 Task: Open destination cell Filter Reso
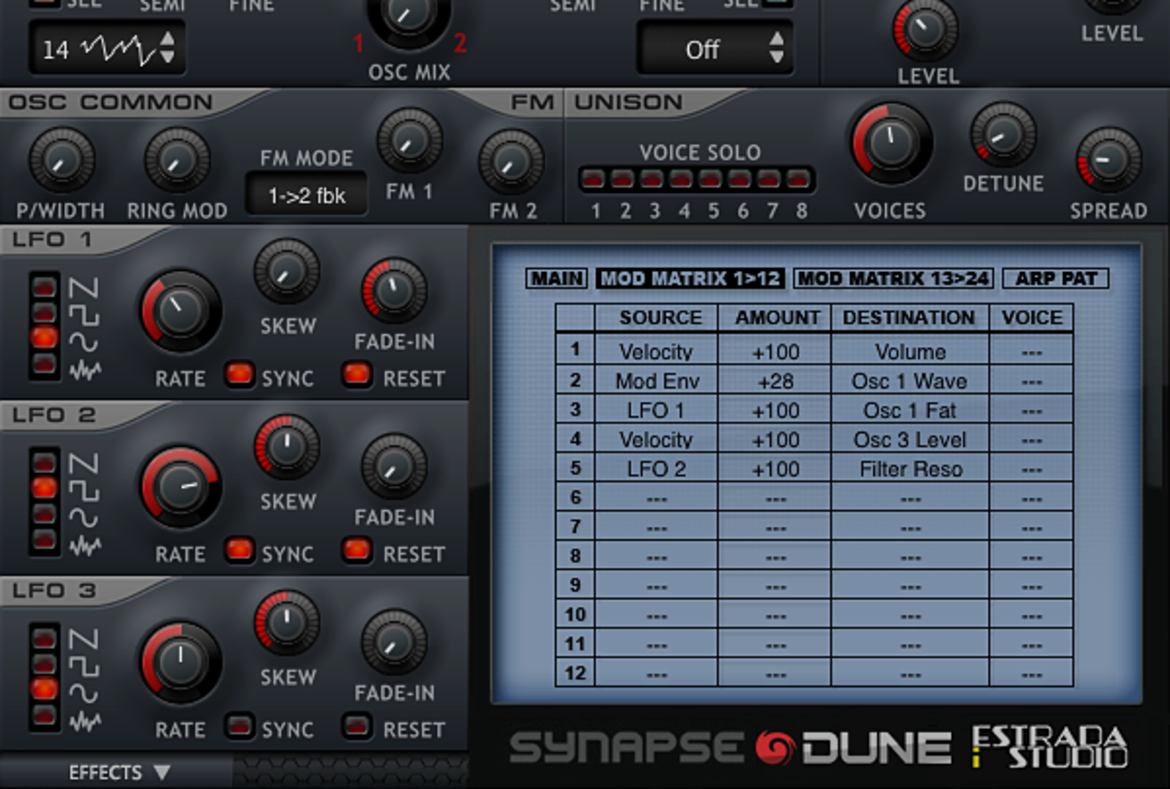pos(910,469)
